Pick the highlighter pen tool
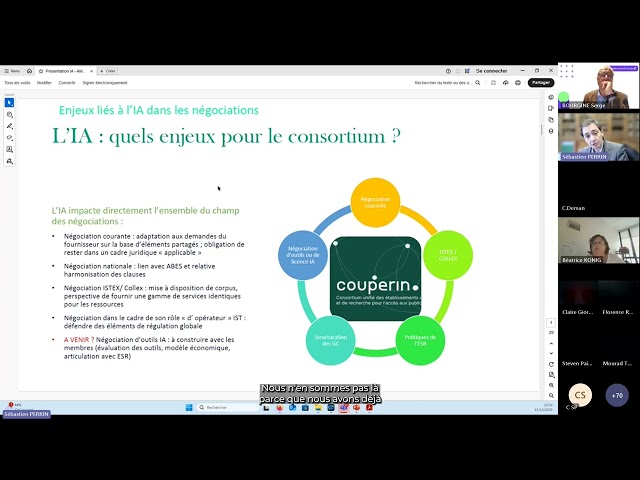Image resolution: width=640 pixels, height=480 pixels. [x=9, y=126]
